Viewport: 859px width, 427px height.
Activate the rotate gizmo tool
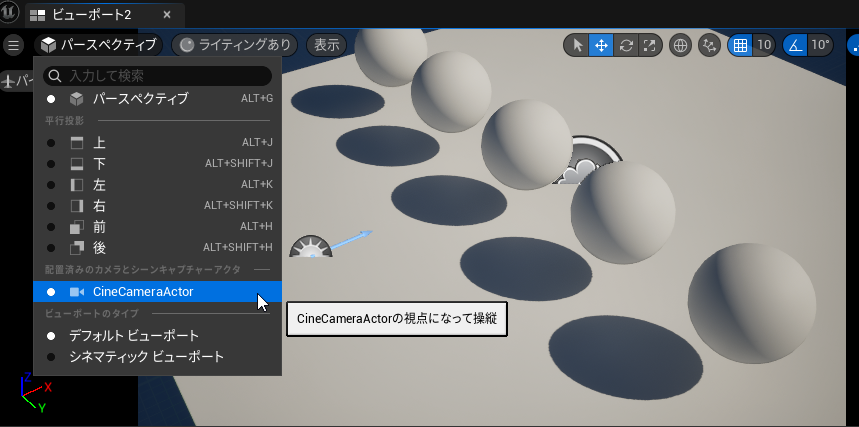pos(626,45)
